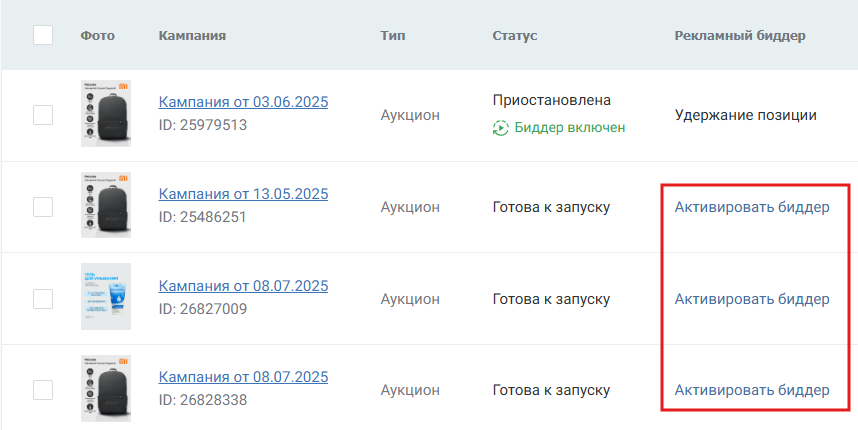Click the Рекламный биддер column header
This screenshot has width=858, height=430.
coord(740,36)
